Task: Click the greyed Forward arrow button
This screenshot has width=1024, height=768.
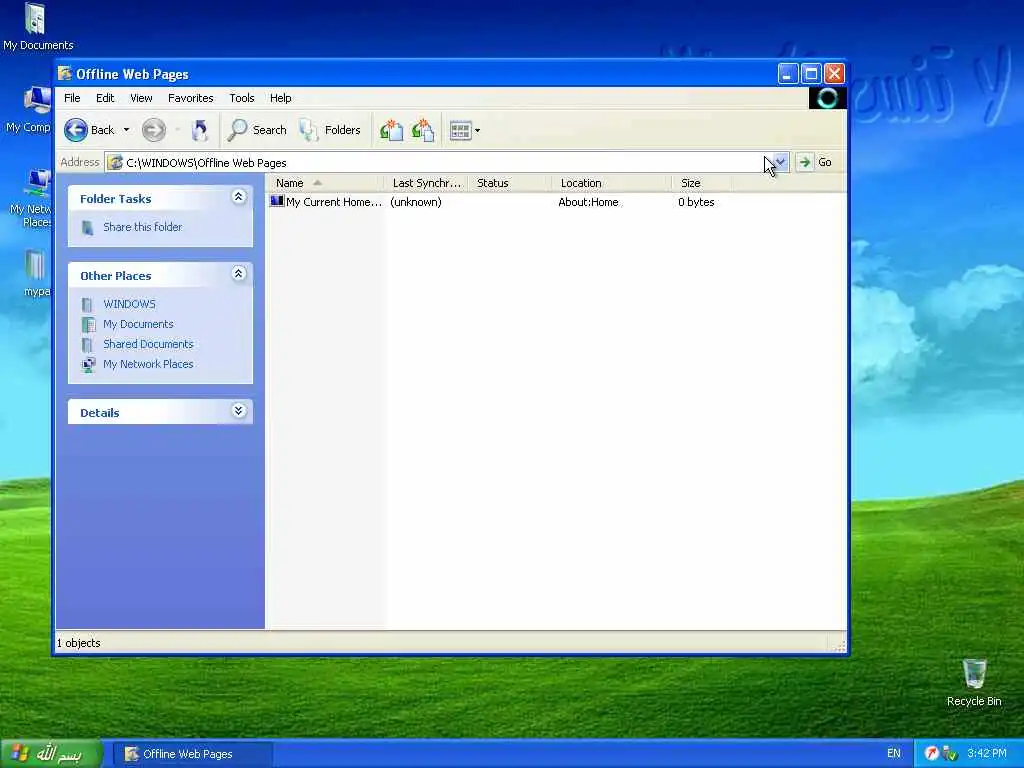Action: pyautogui.click(x=154, y=130)
